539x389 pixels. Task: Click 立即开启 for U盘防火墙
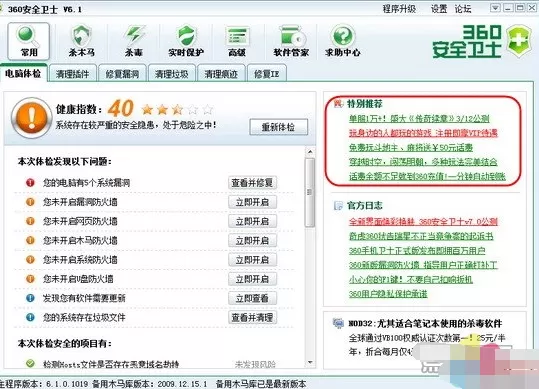[x=252, y=279]
